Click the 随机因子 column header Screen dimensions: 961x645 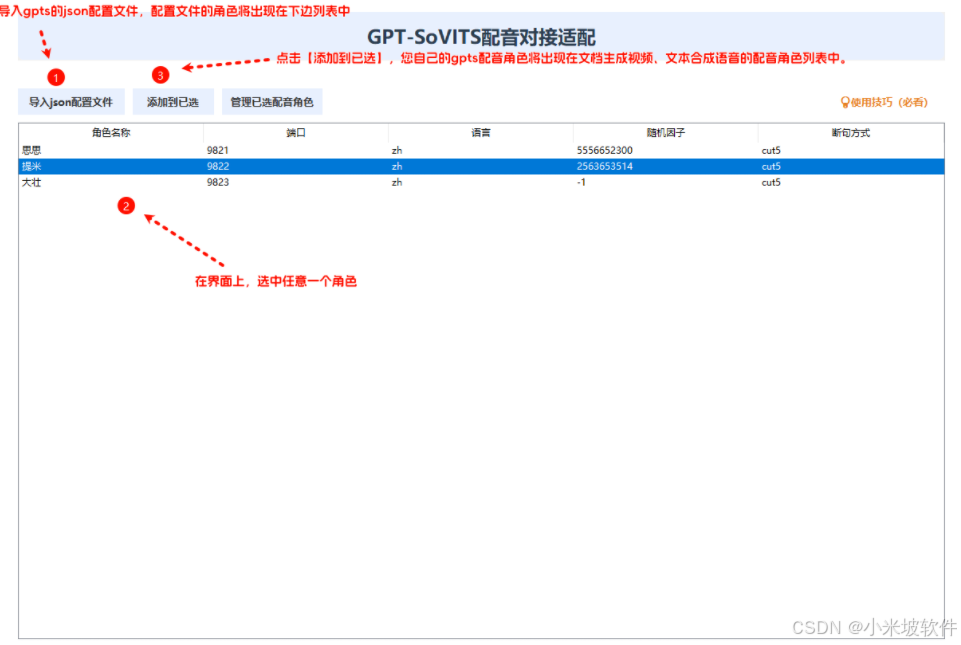click(x=666, y=132)
